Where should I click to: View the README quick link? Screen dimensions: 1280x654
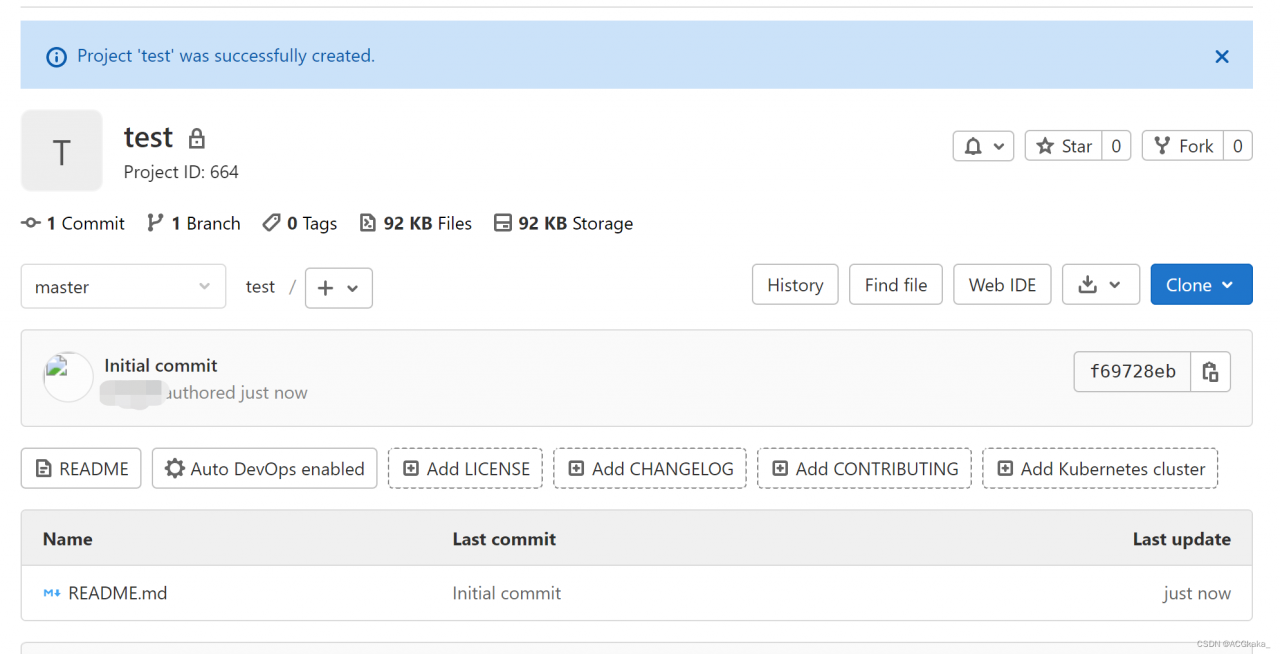pyautogui.click(x=81, y=469)
